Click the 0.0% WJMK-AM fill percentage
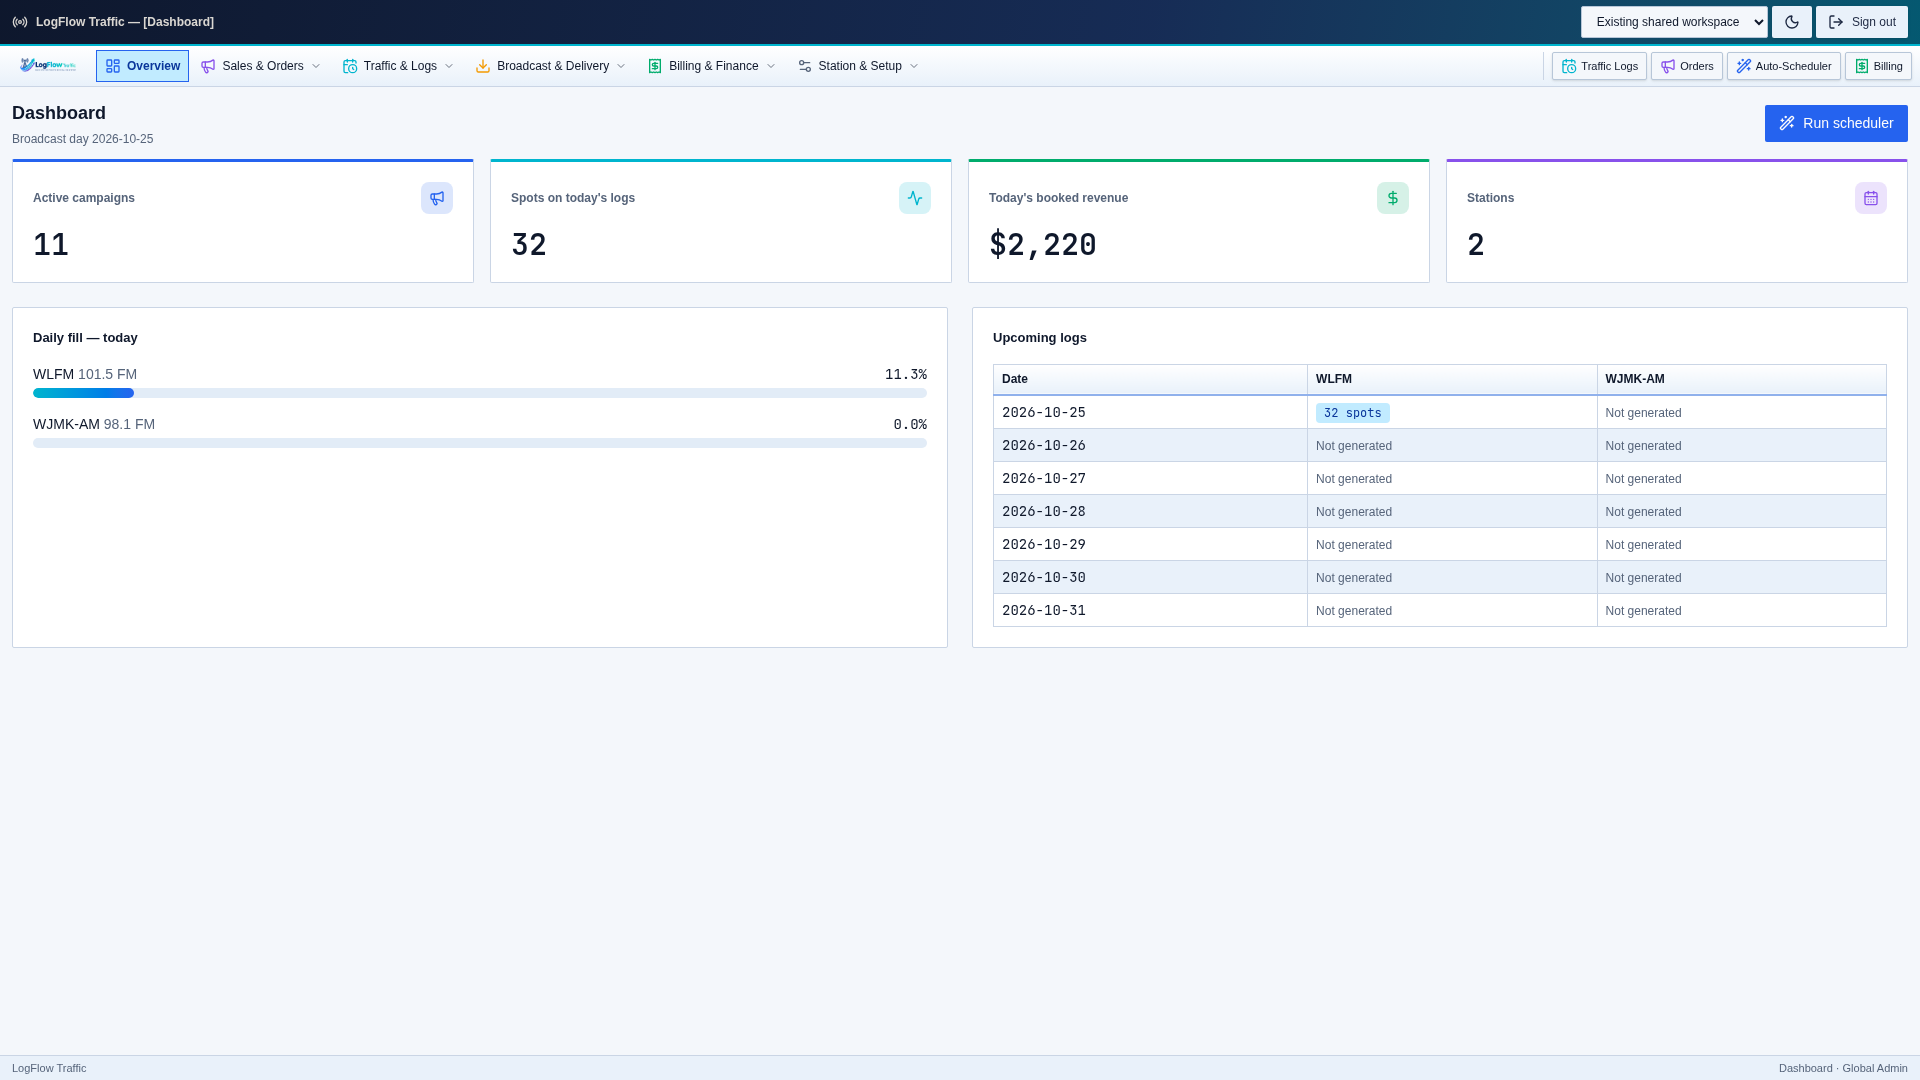Screen dimensions: 1920x1080 (910, 425)
